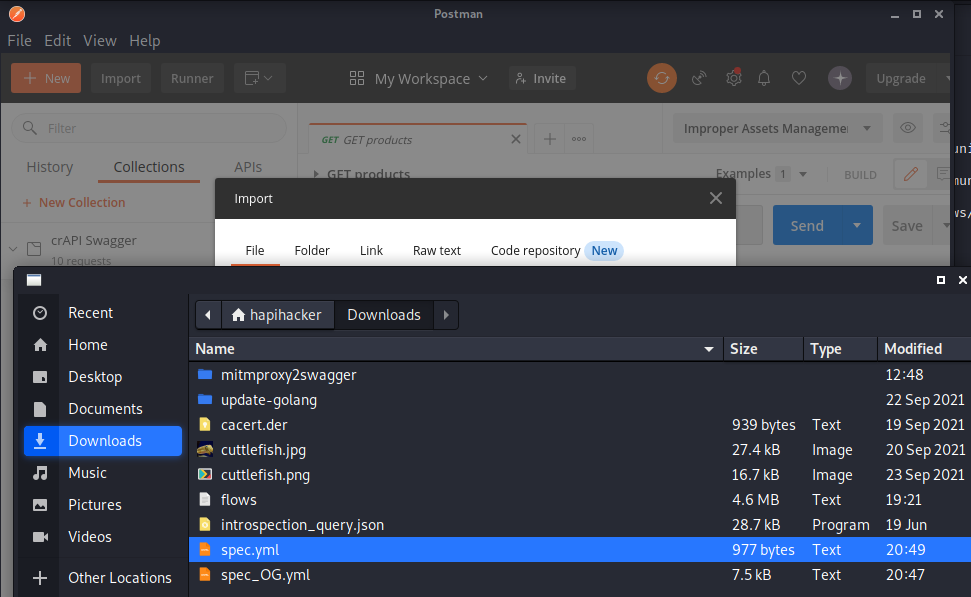Open the satellite capture requests icon

click(x=700, y=78)
